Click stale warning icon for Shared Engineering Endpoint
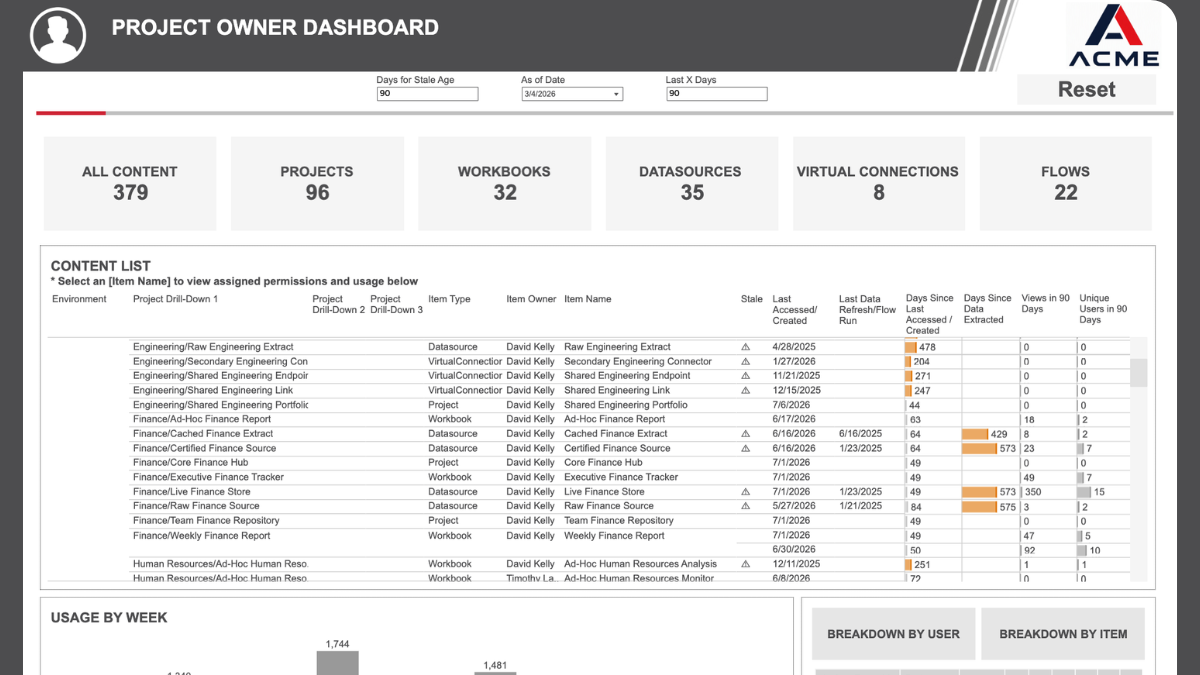 (745, 376)
